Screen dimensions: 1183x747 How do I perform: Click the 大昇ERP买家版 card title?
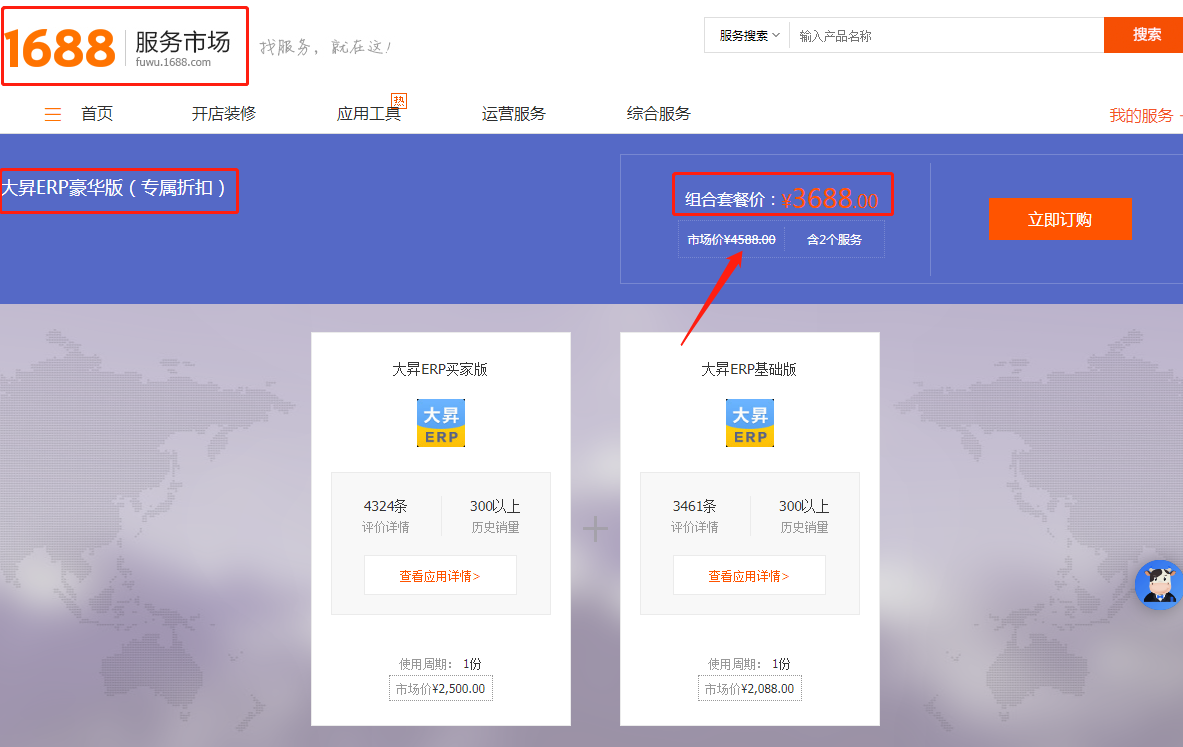click(440, 369)
